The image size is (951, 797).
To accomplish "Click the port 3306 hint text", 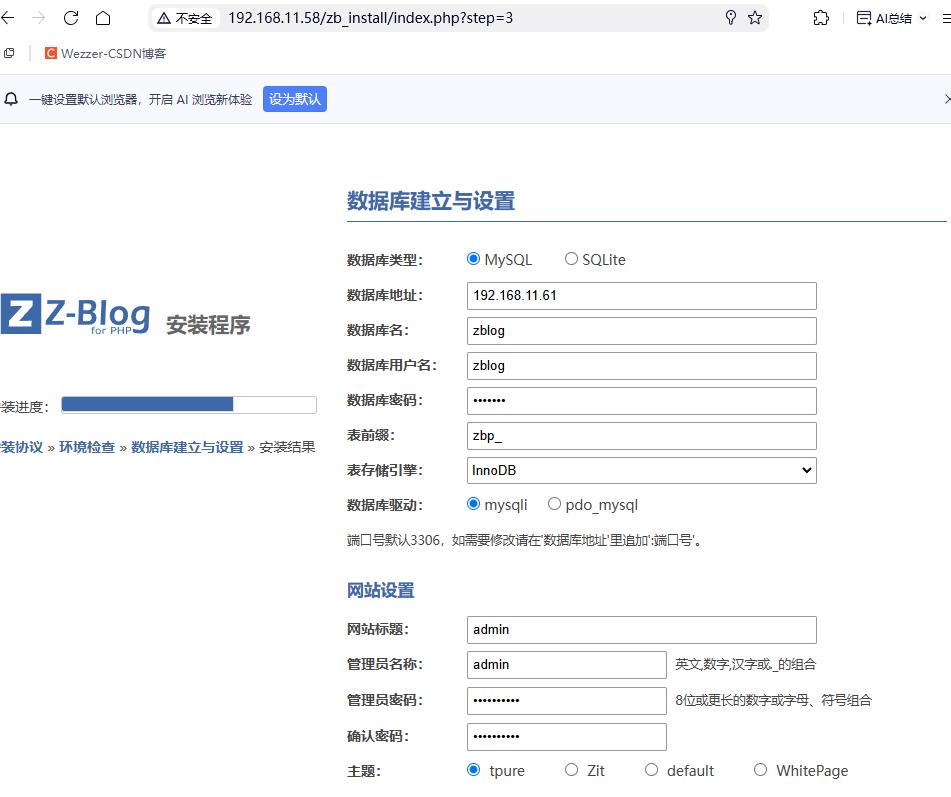I will pos(525,540).
